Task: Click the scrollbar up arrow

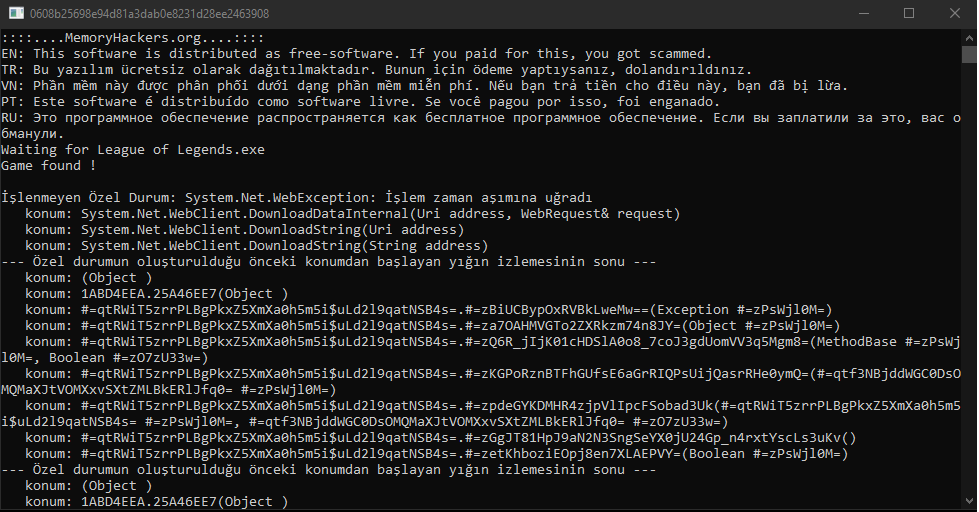Action: point(968,37)
